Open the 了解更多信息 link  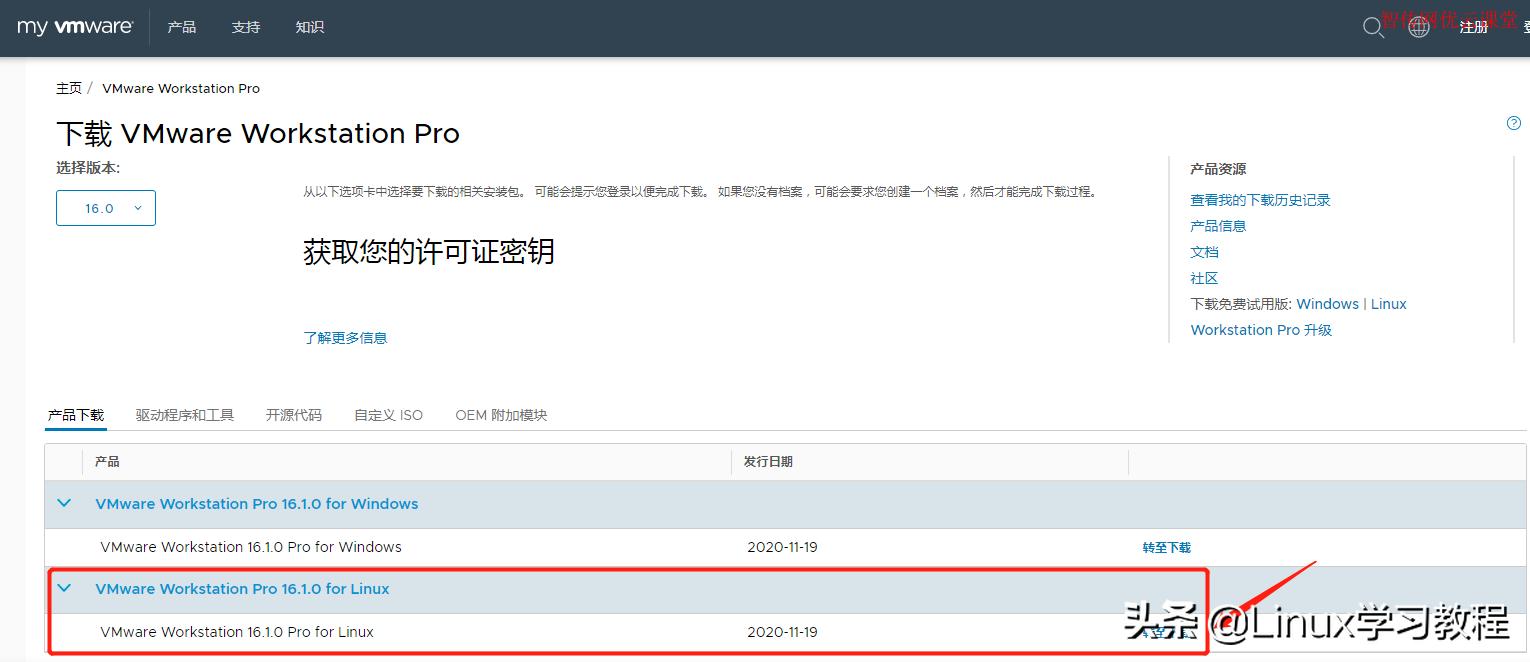(x=345, y=337)
